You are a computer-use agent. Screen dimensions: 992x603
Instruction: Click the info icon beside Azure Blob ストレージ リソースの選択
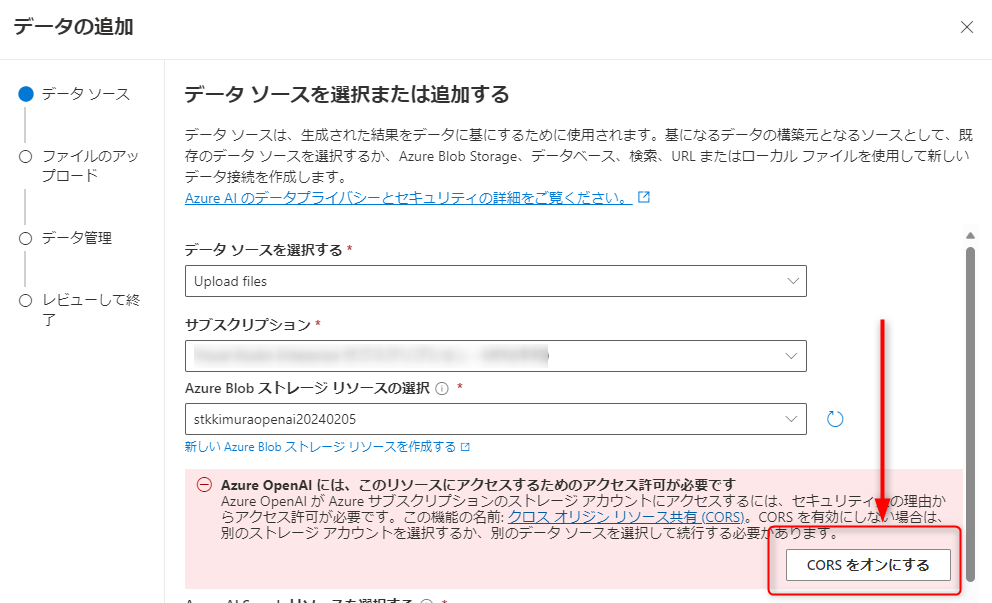point(442,389)
